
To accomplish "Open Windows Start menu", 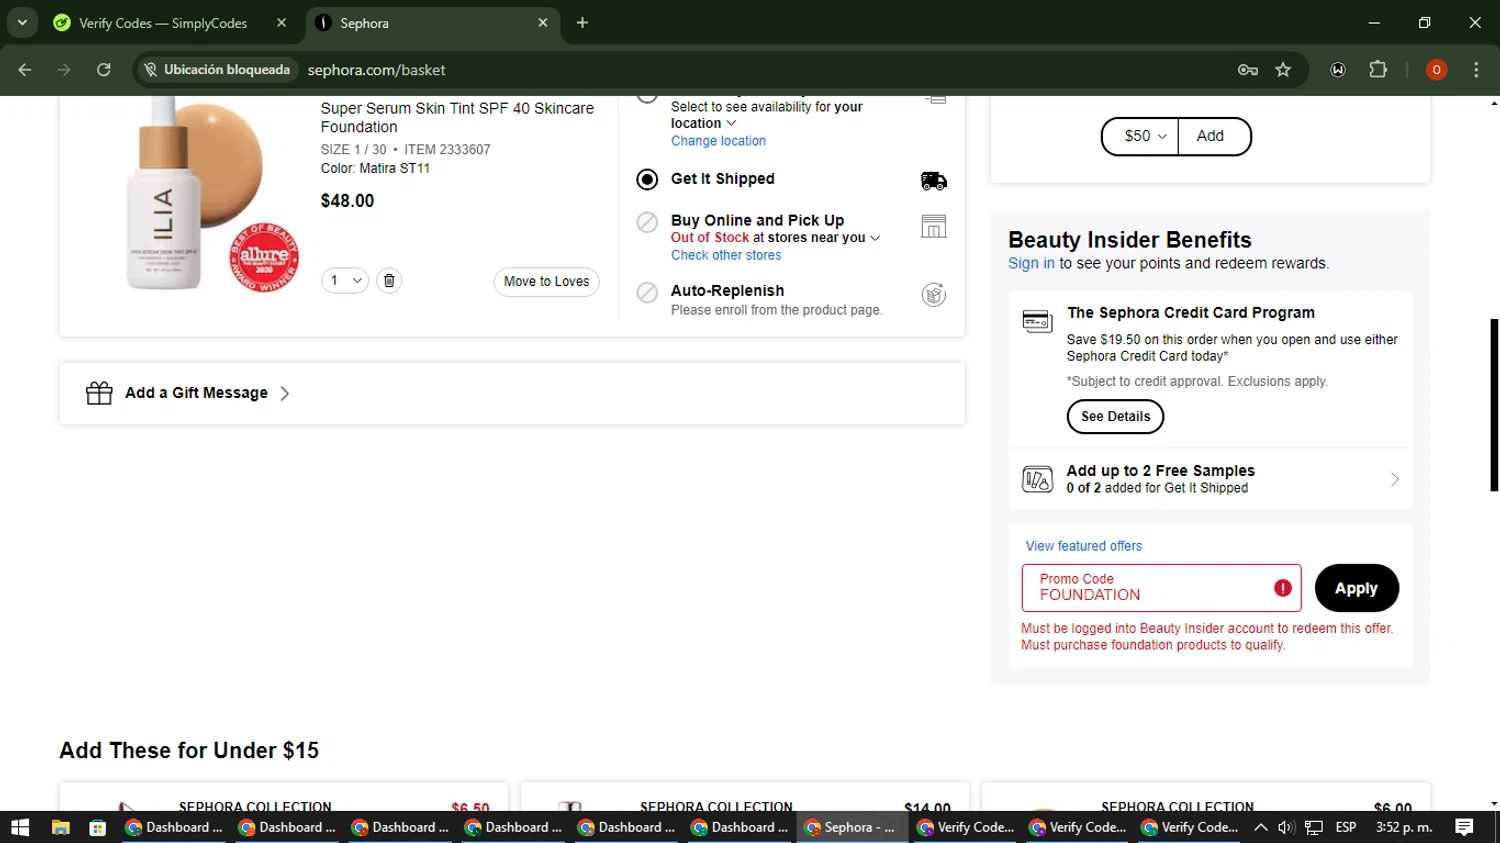I will [20, 827].
